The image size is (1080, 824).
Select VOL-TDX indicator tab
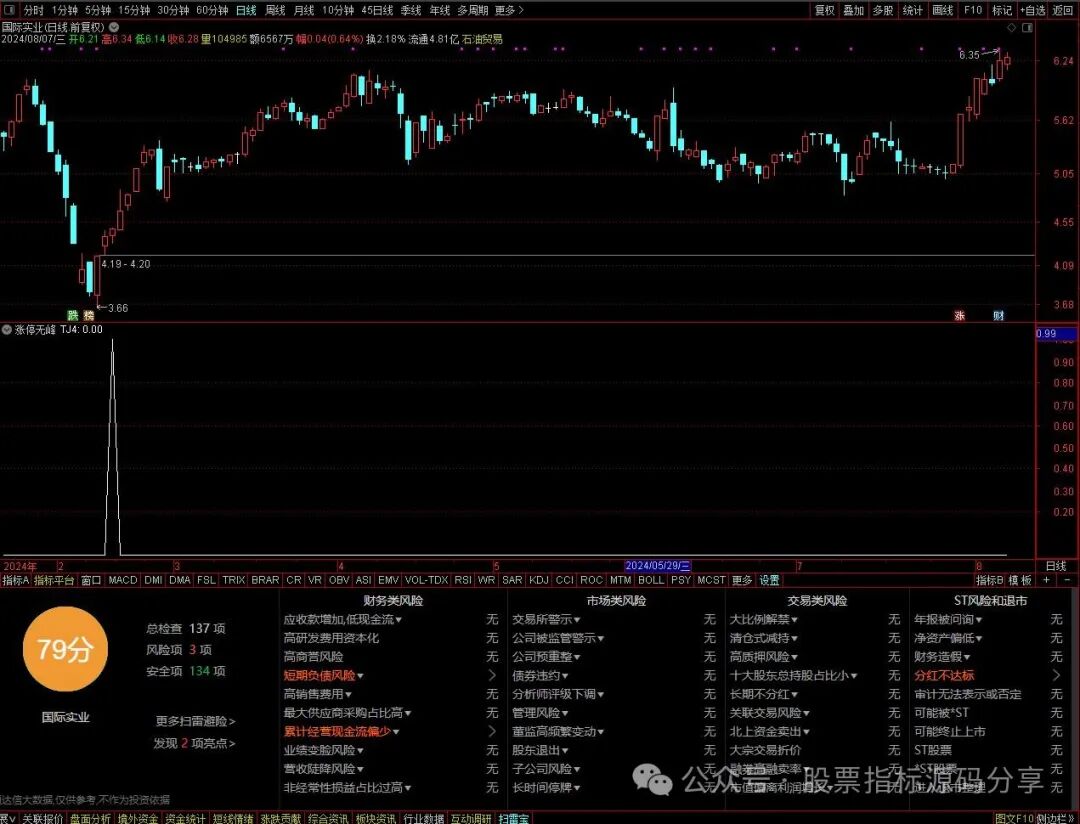[426, 580]
